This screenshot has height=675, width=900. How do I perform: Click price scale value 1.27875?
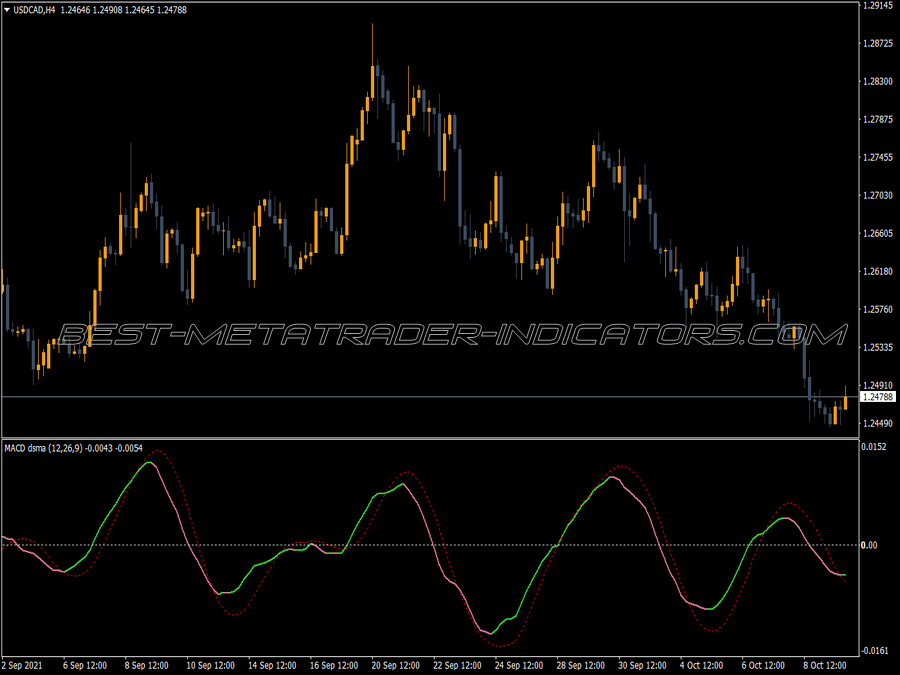[x=878, y=119]
